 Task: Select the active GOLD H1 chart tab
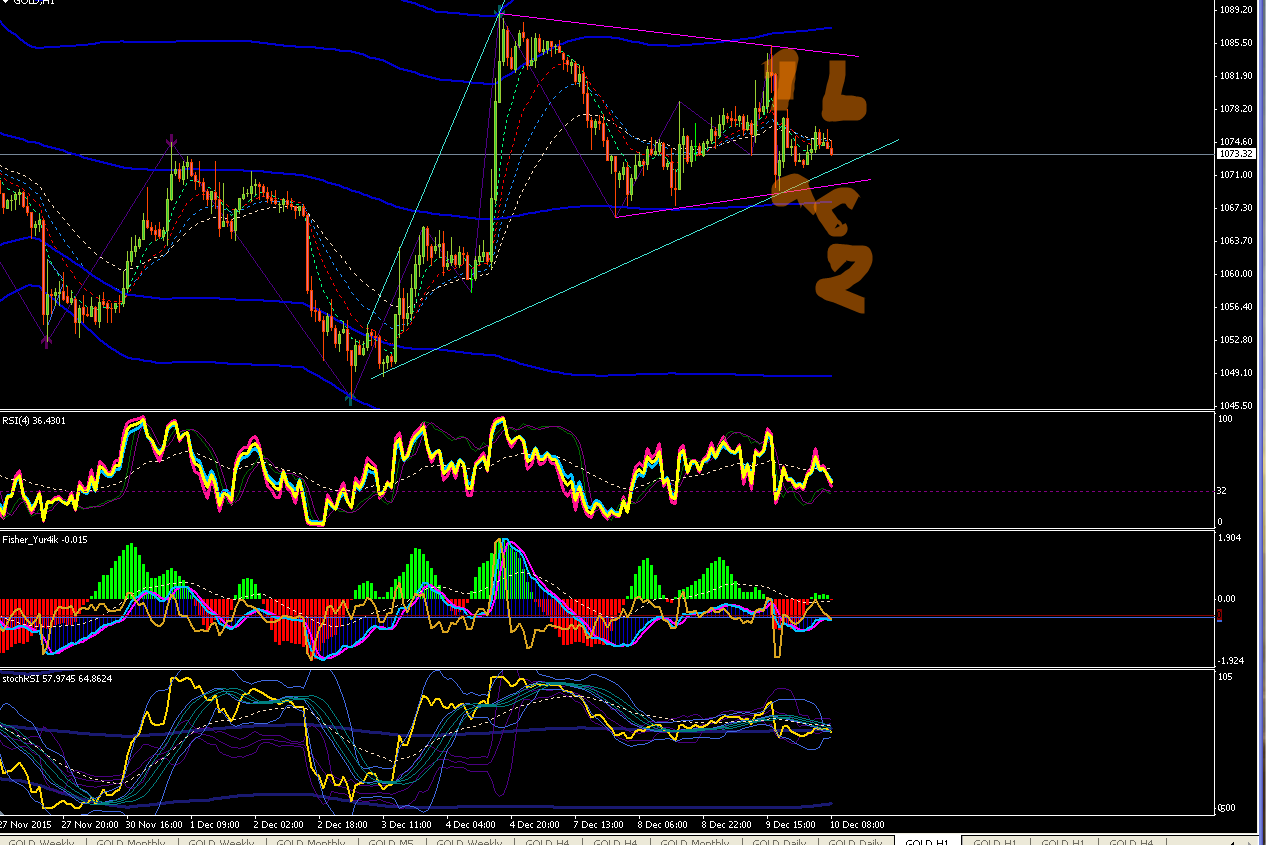(926, 842)
